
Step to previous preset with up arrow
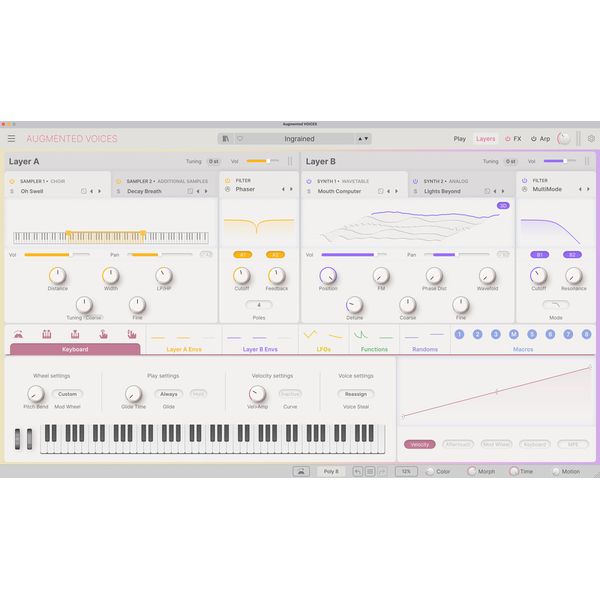(360, 139)
